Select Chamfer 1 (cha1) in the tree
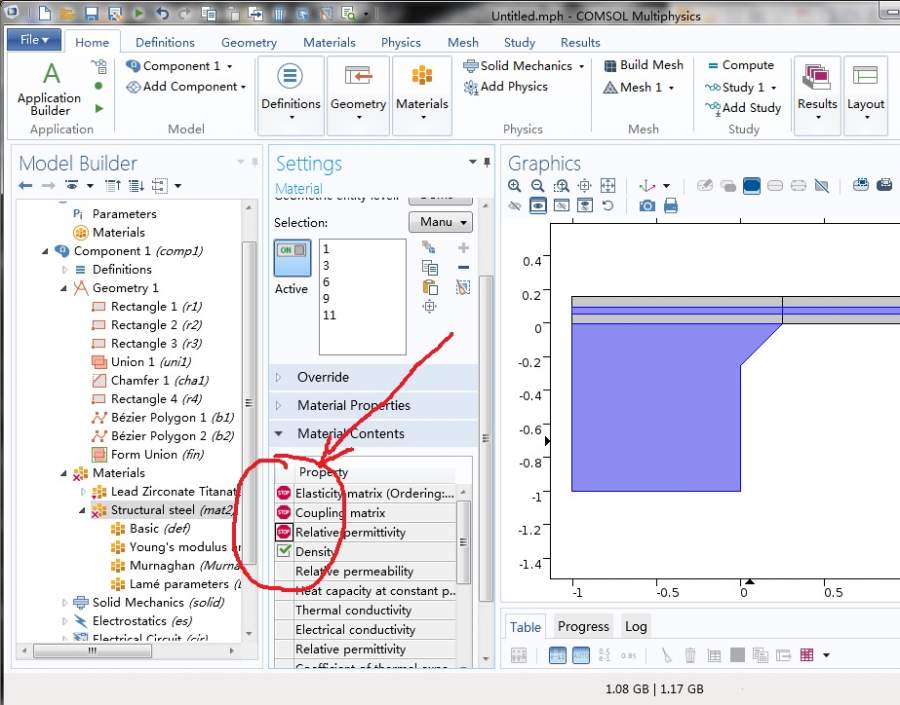 pyautogui.click(x=150, y=381)
